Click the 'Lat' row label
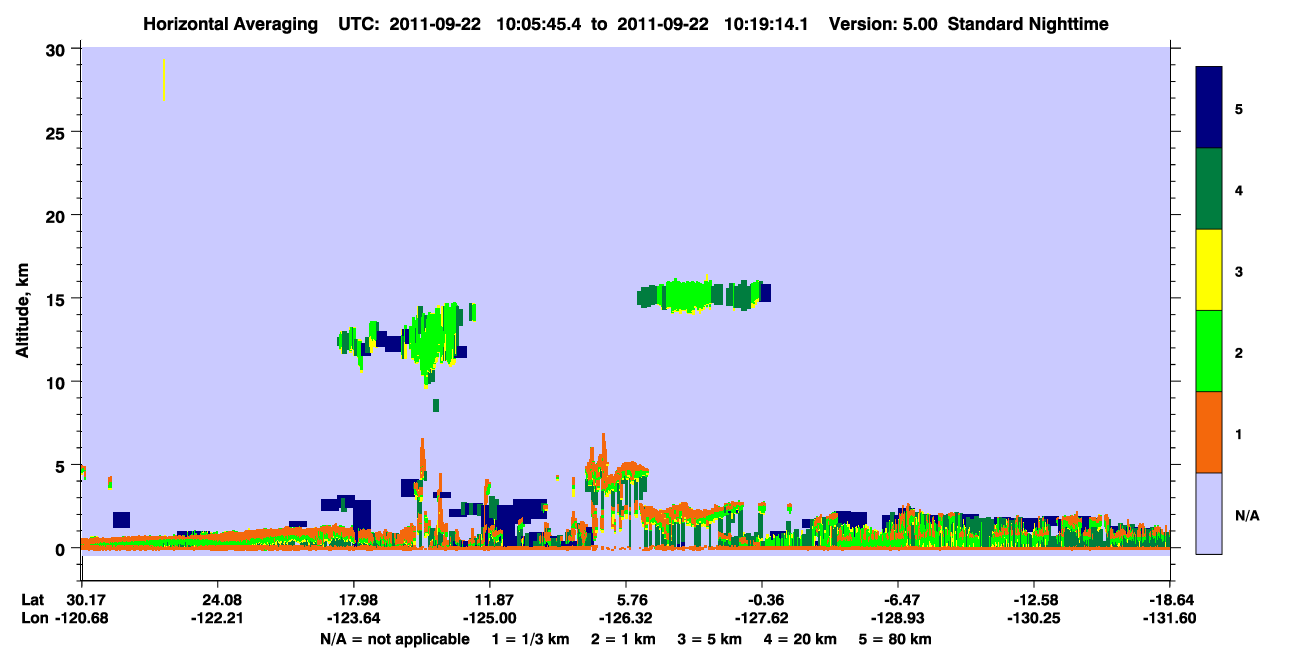 tap(32, 600)
